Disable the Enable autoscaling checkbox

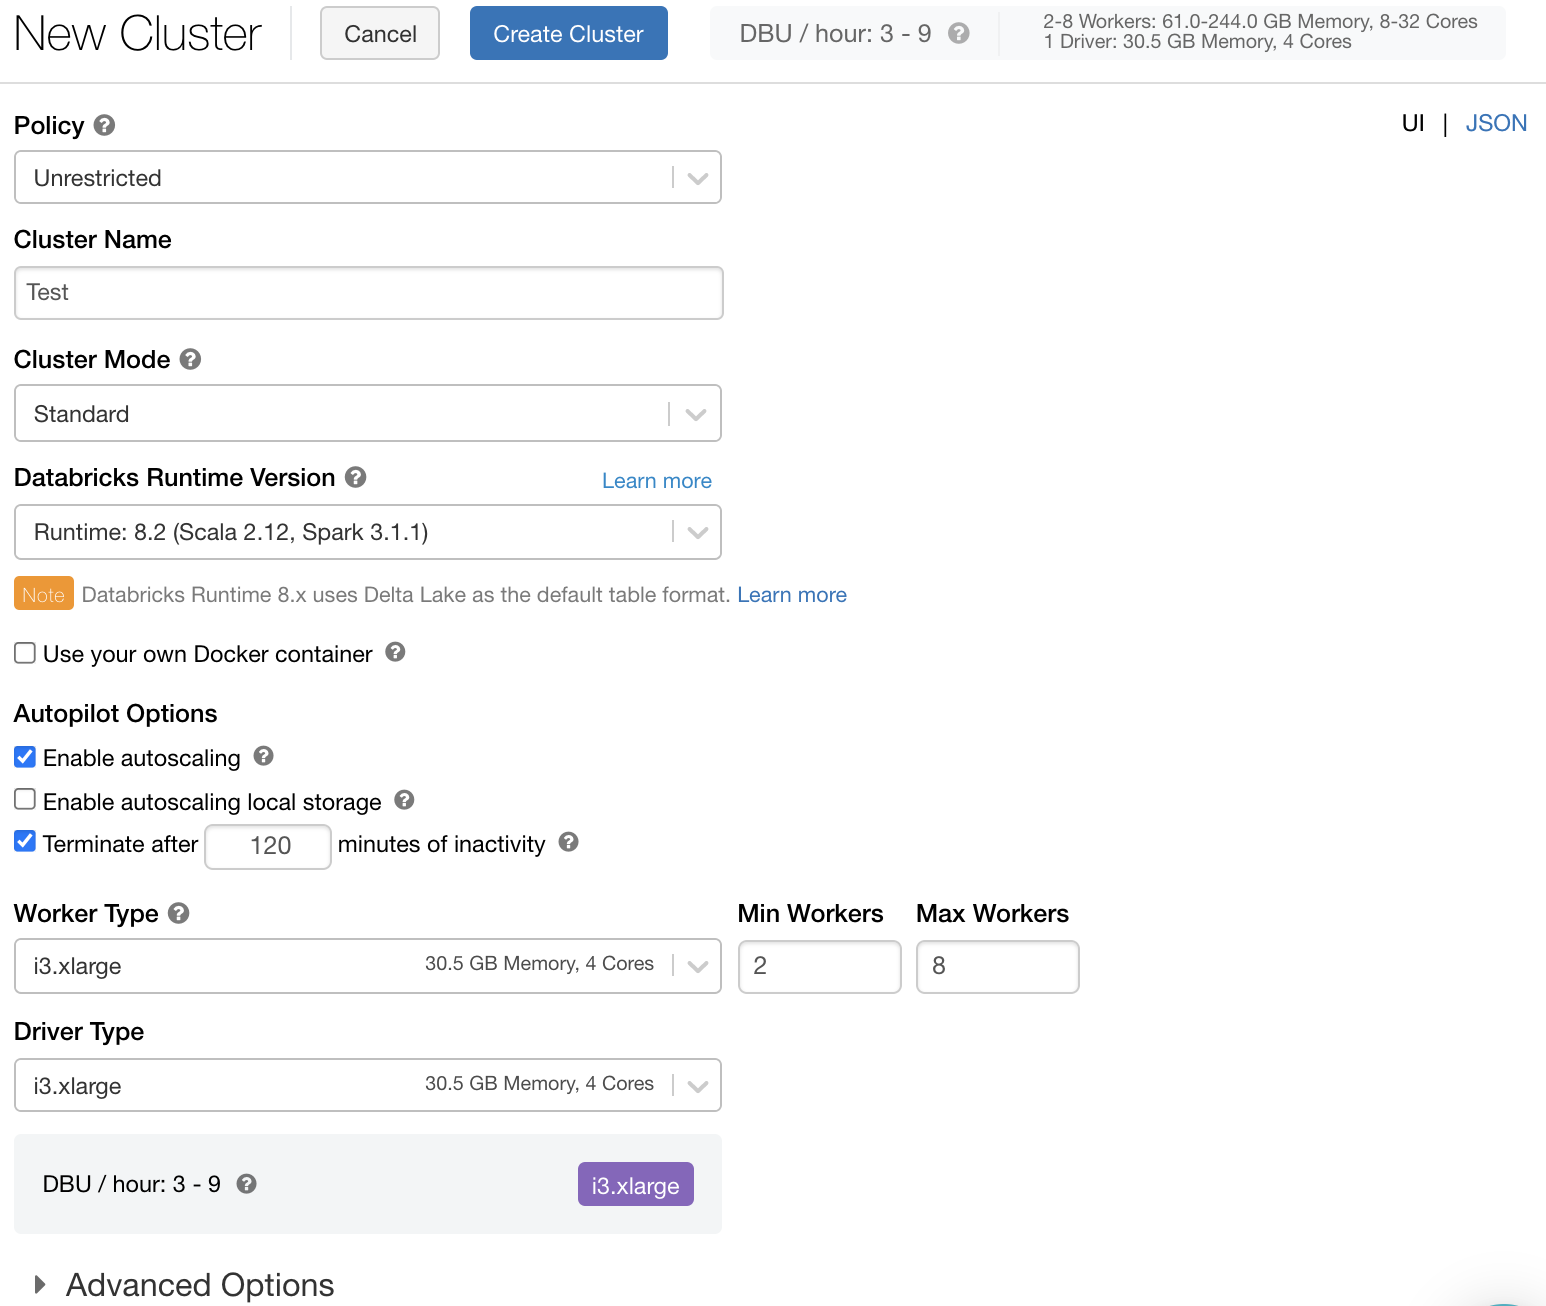(x=25, y=757)
